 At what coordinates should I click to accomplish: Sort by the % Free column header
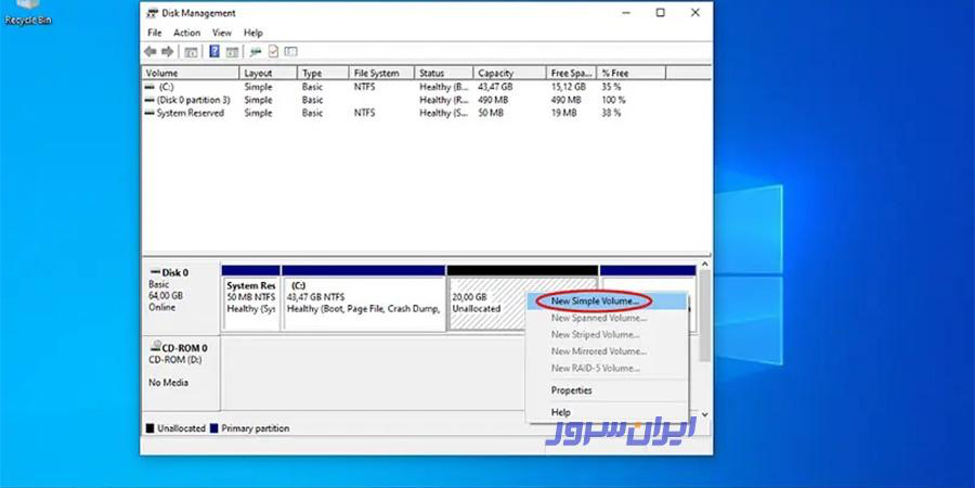(631, 74)
